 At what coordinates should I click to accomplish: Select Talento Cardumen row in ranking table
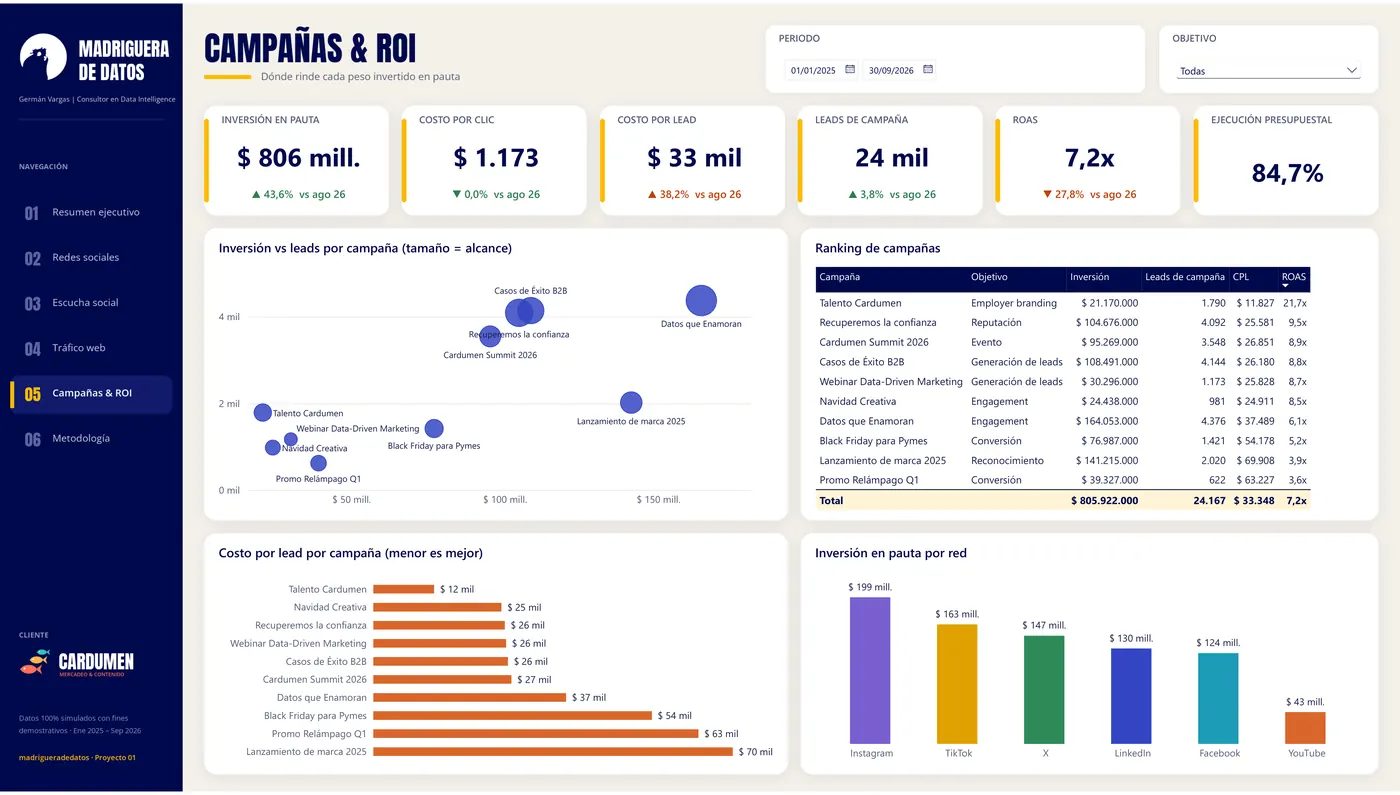click(1063, 302)
